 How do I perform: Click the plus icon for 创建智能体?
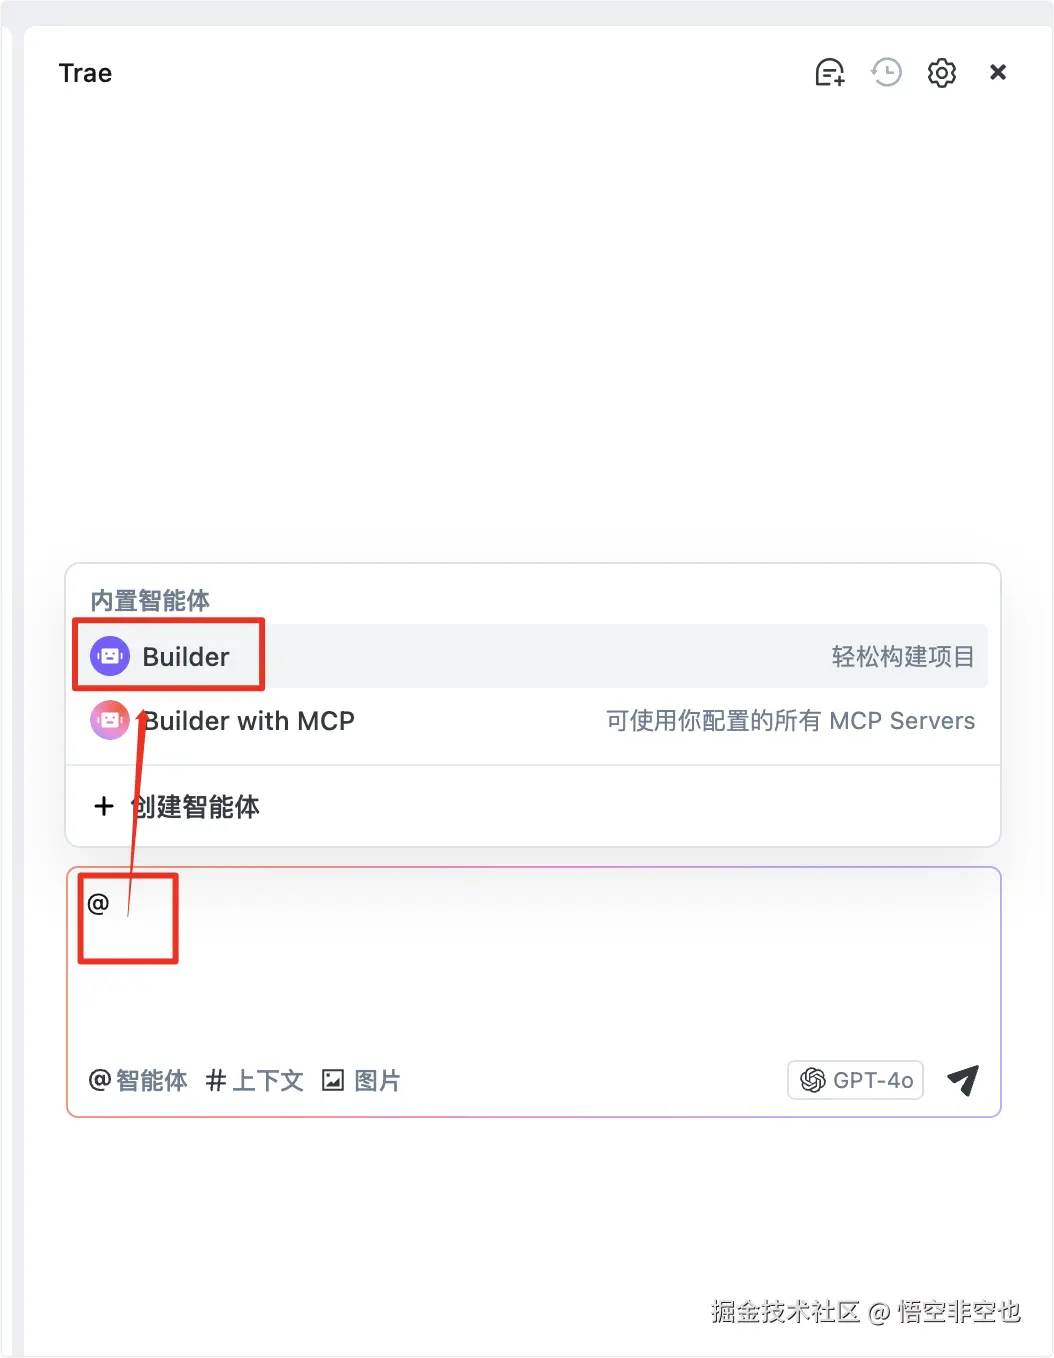(x=104, y=806)
